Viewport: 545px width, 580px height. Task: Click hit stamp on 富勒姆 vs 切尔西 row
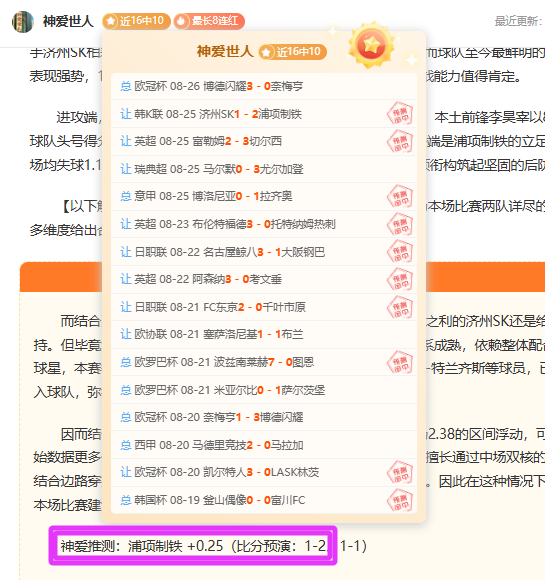(400, 141)
